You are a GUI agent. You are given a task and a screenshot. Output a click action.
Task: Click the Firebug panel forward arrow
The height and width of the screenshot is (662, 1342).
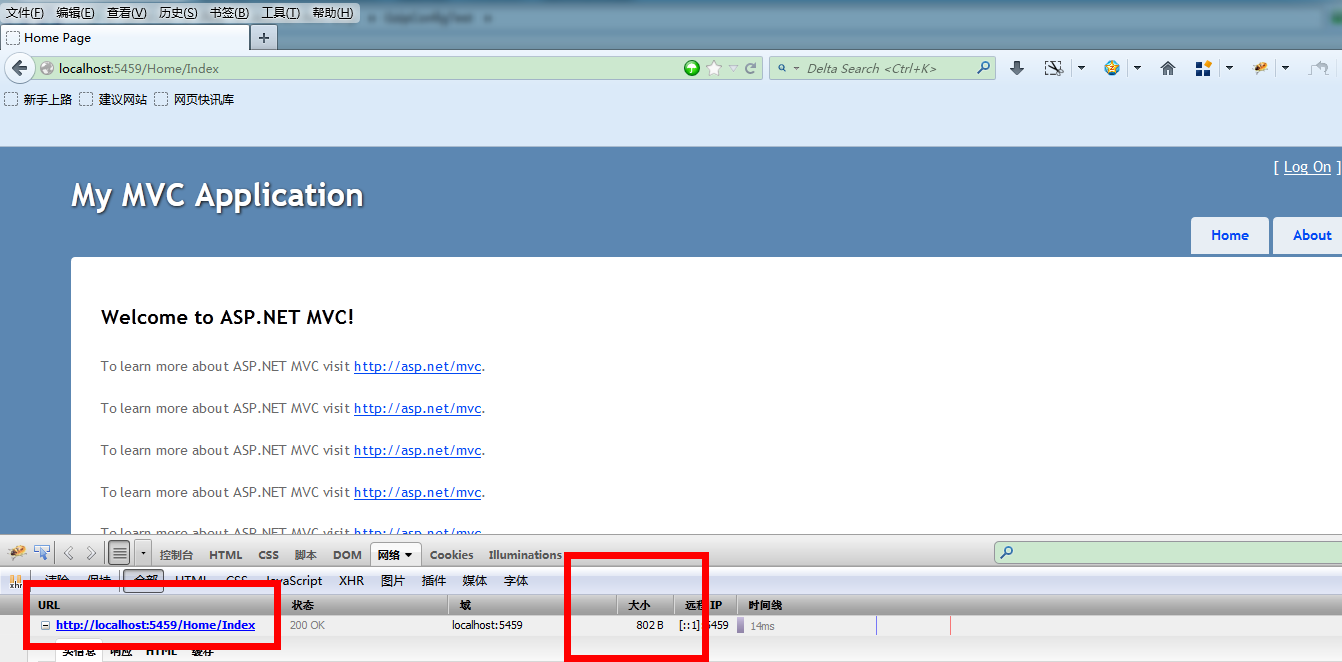coord(91,553)
